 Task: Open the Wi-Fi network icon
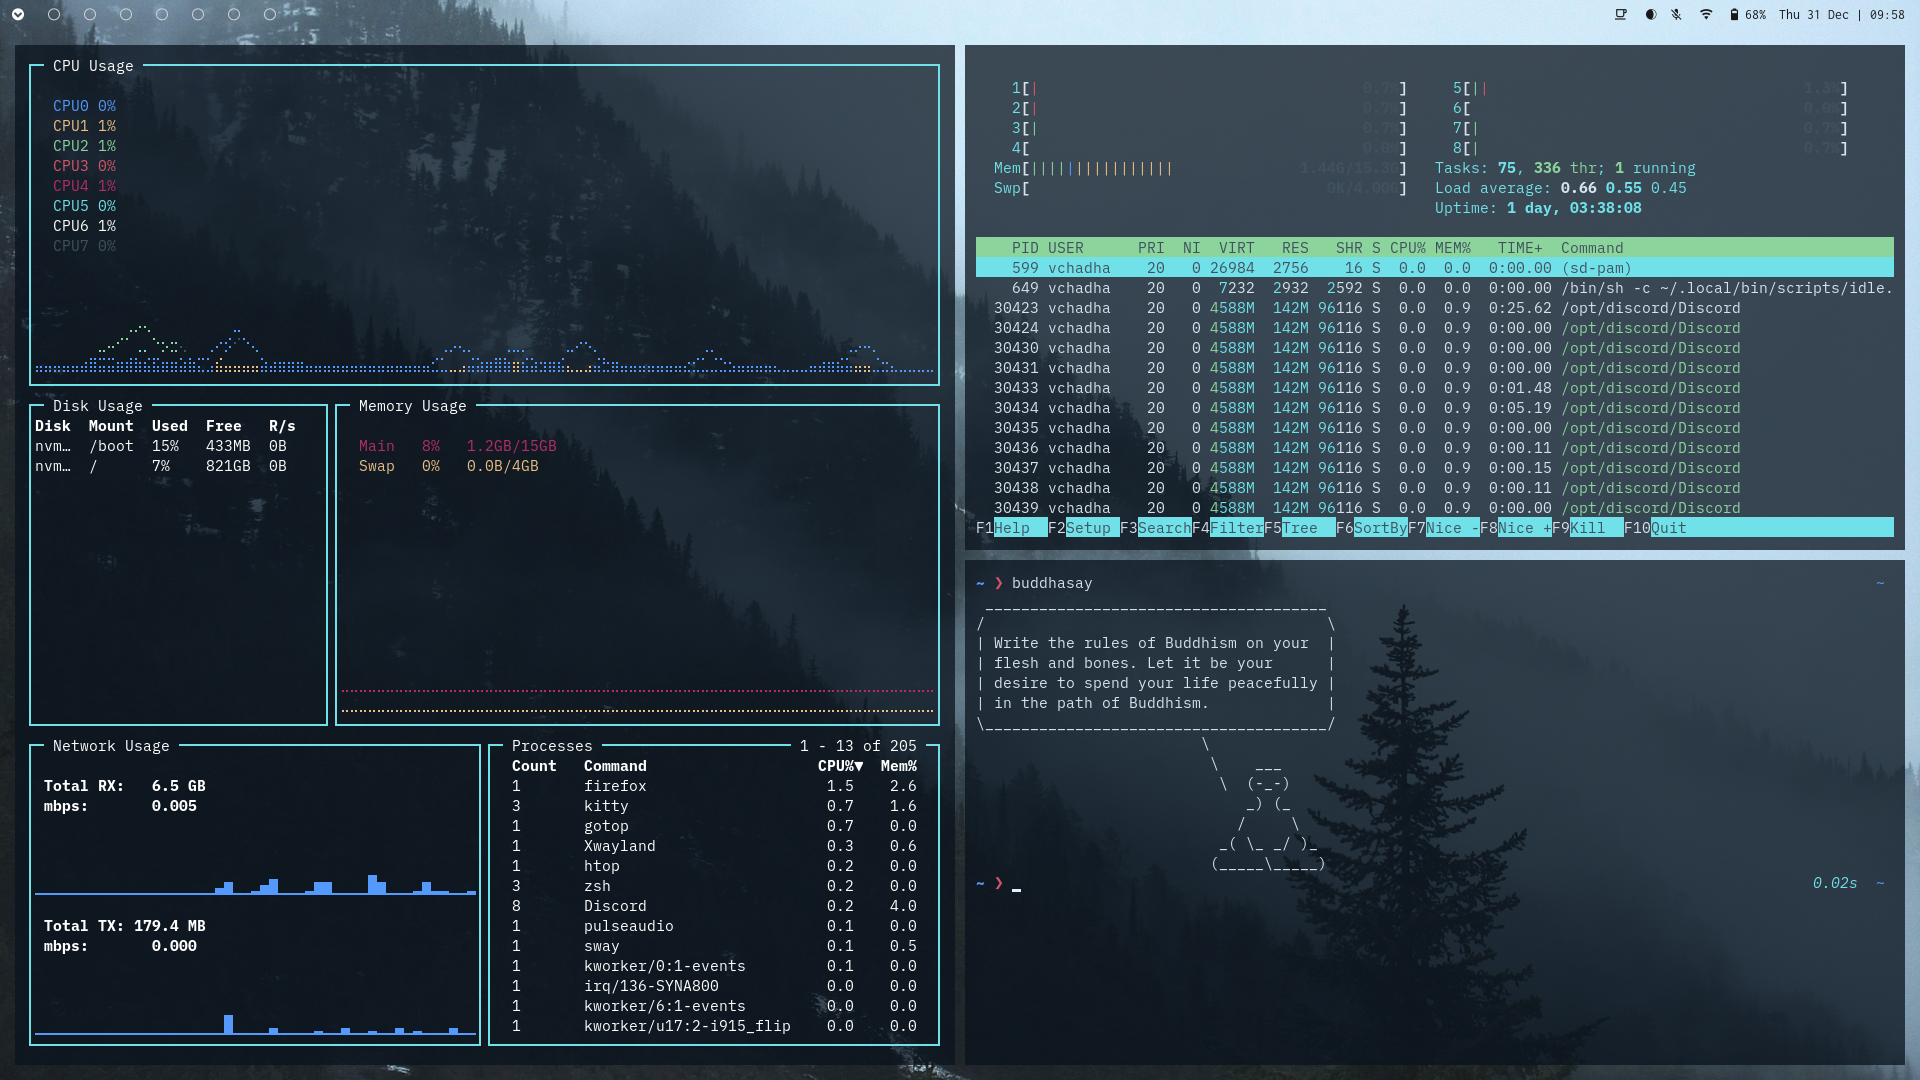1706,14
